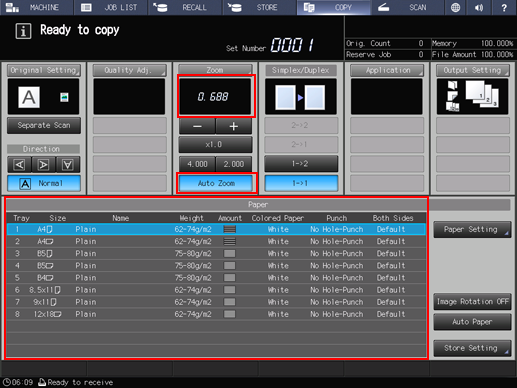
Task: Select tray 6 8.5x11 paper row
Action: 216,290
